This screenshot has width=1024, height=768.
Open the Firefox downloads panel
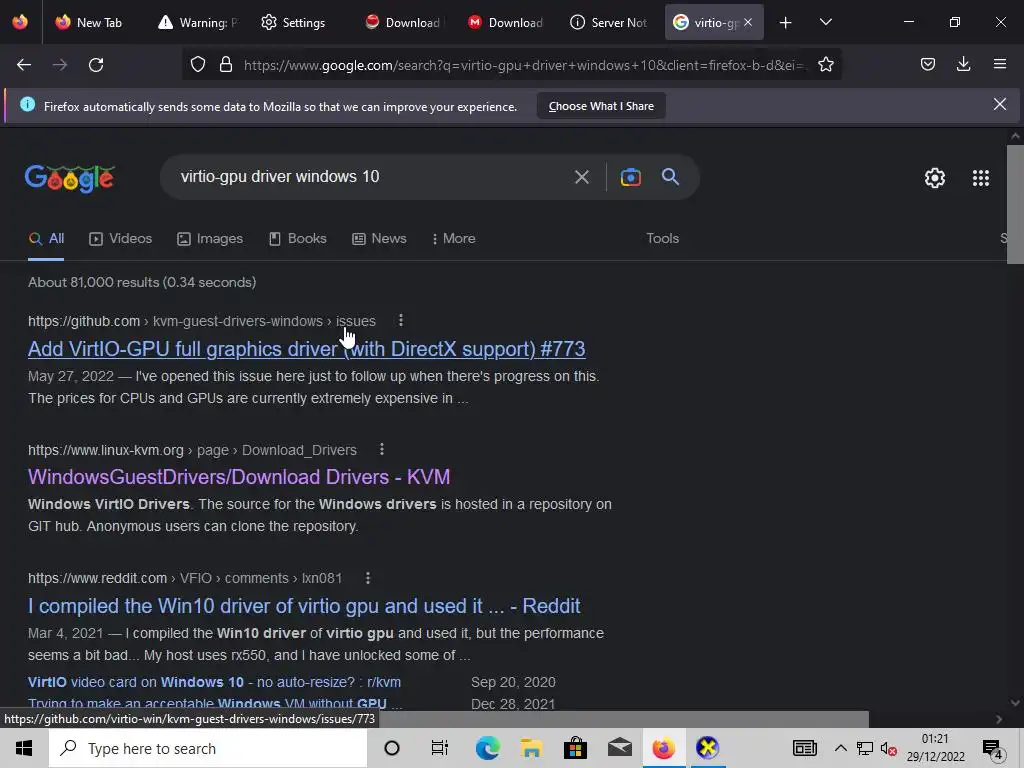click(x=963, y=65)
